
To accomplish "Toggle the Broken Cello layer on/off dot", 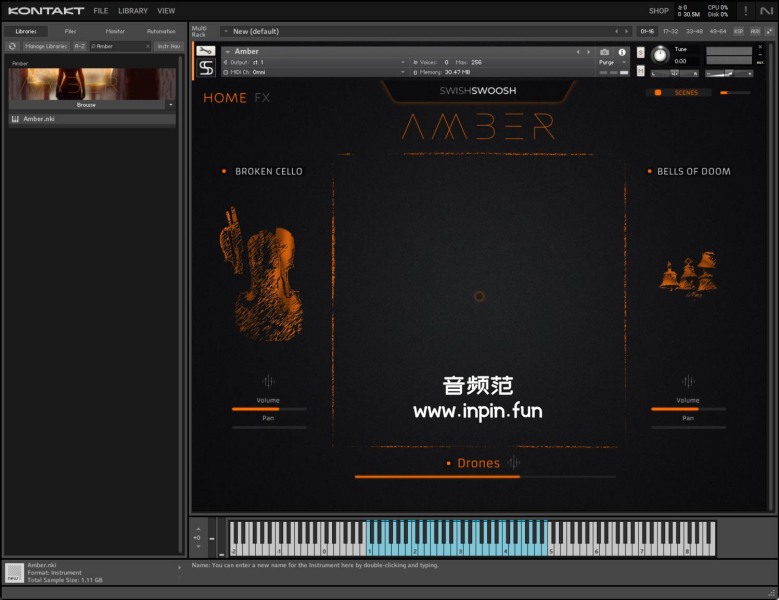I will (224, 171).
